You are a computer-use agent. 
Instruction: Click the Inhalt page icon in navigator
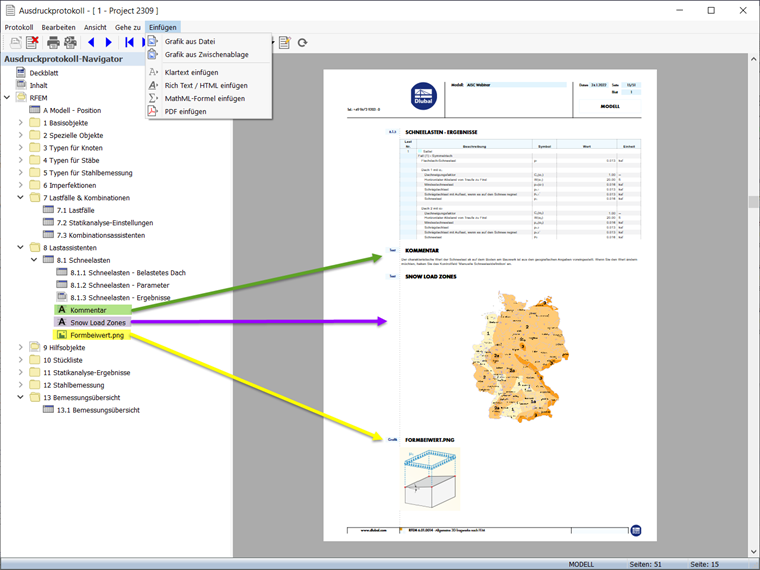click(x=21, y=85)
